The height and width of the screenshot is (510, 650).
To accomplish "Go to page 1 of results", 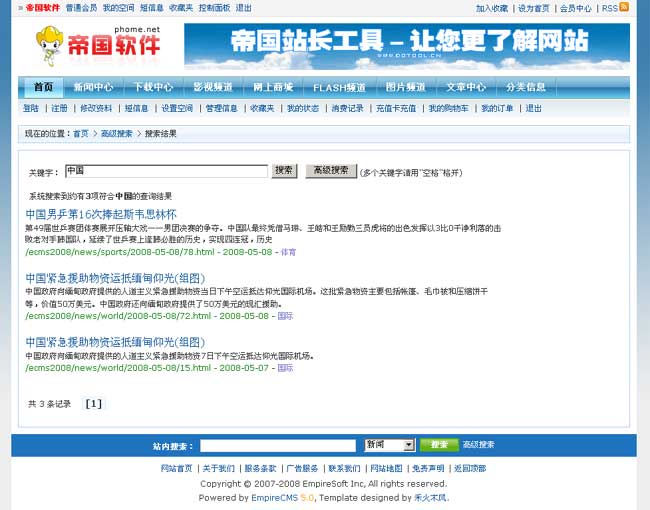I will pyautogui.click(x=93, y=404).
